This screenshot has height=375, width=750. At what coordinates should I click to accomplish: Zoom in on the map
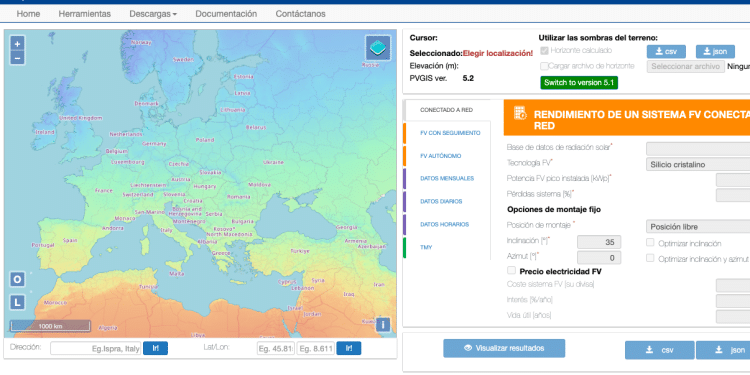coord(17,44)
